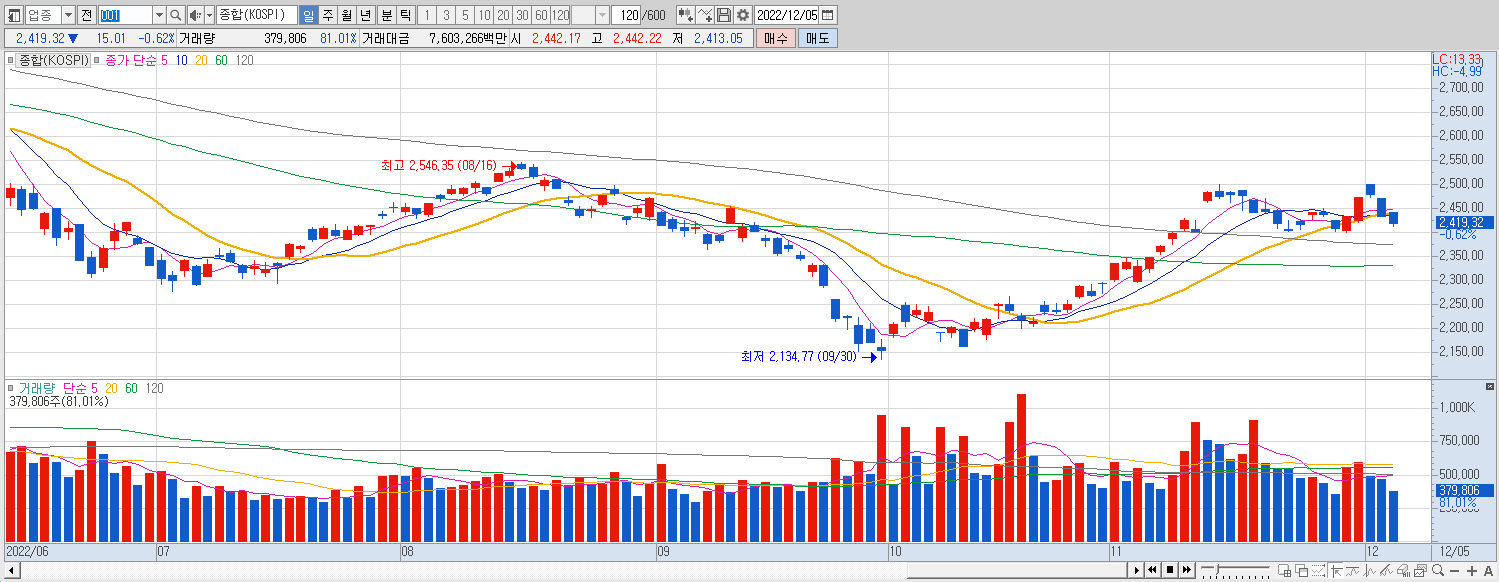1499x582 pixels.
Task: Select the crosshair pointer tool icon
Action: click(1336, 571)
